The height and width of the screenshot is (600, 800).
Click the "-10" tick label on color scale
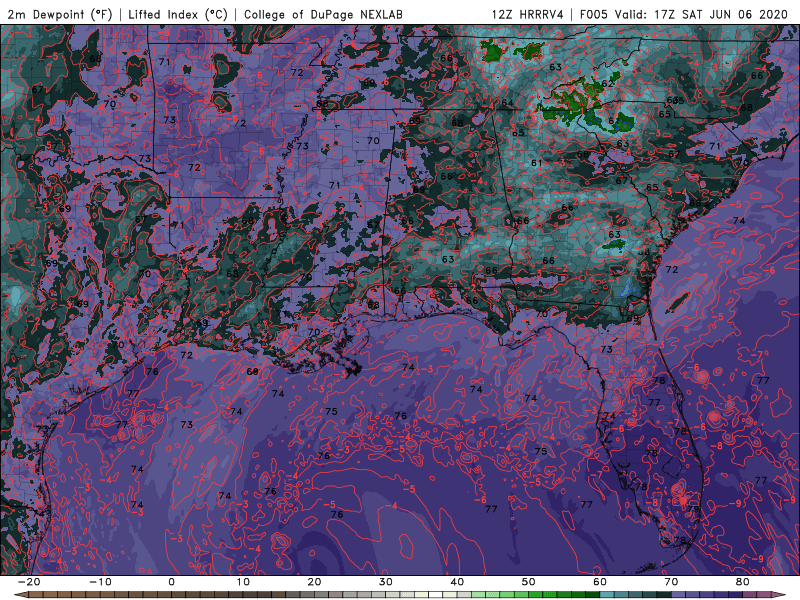pos(100,582)
